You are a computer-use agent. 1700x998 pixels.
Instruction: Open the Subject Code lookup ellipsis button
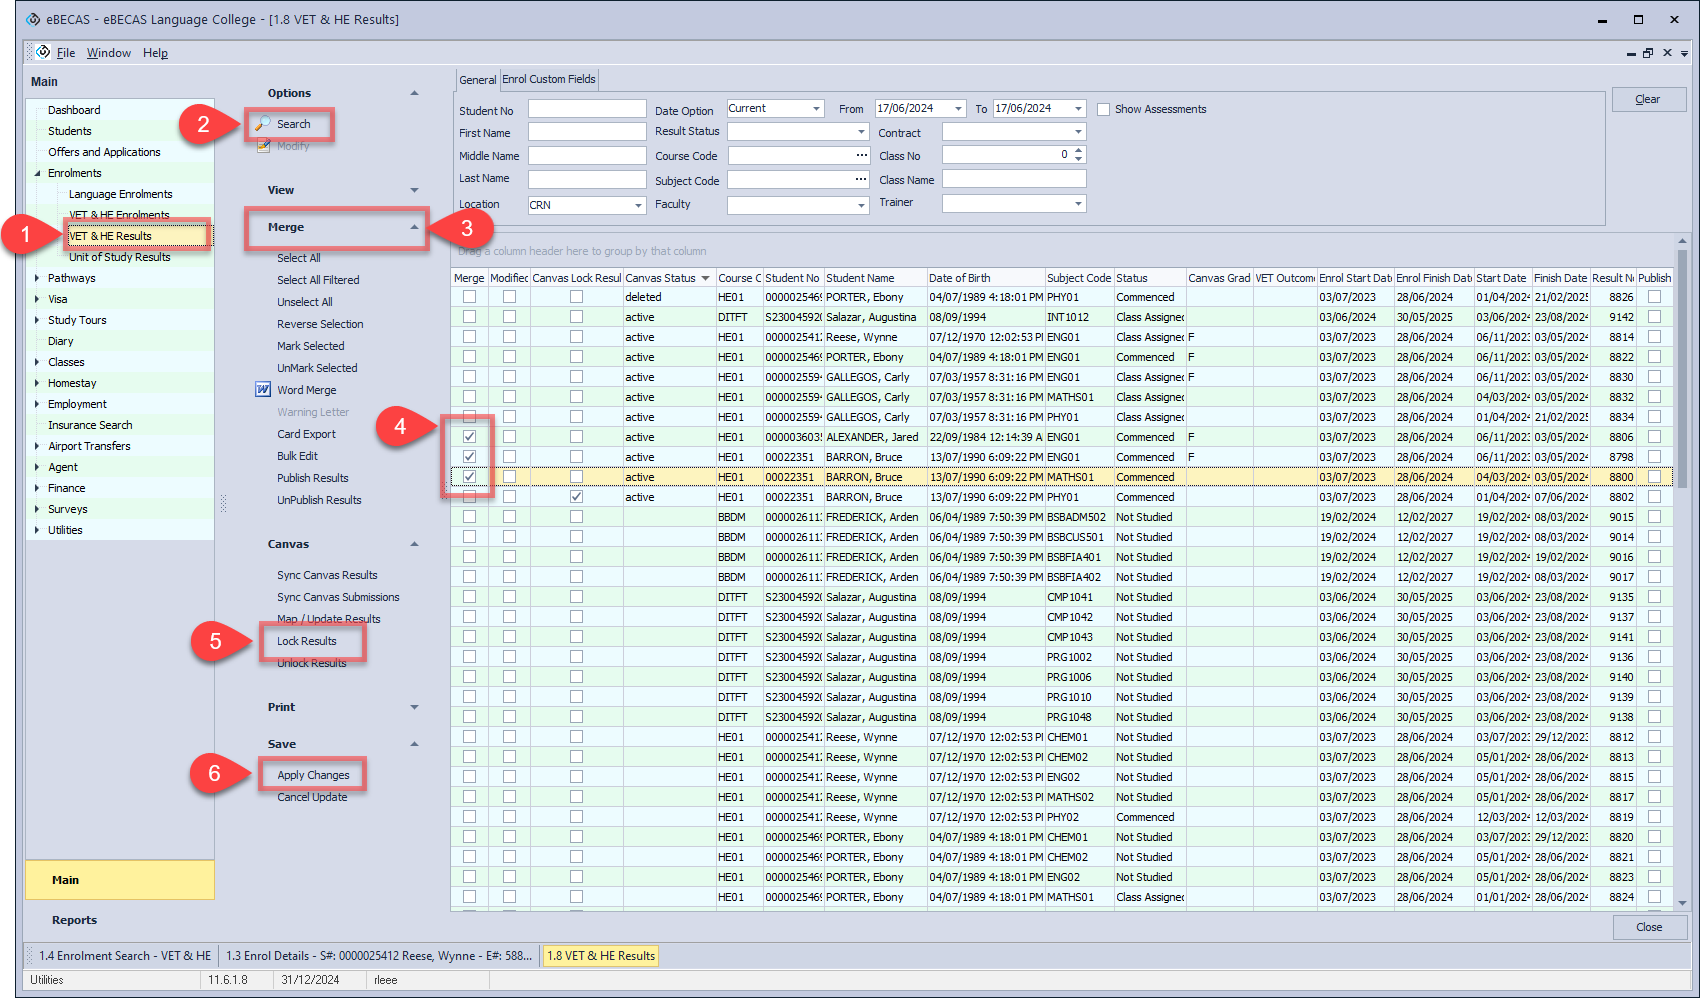click(861, 179)
